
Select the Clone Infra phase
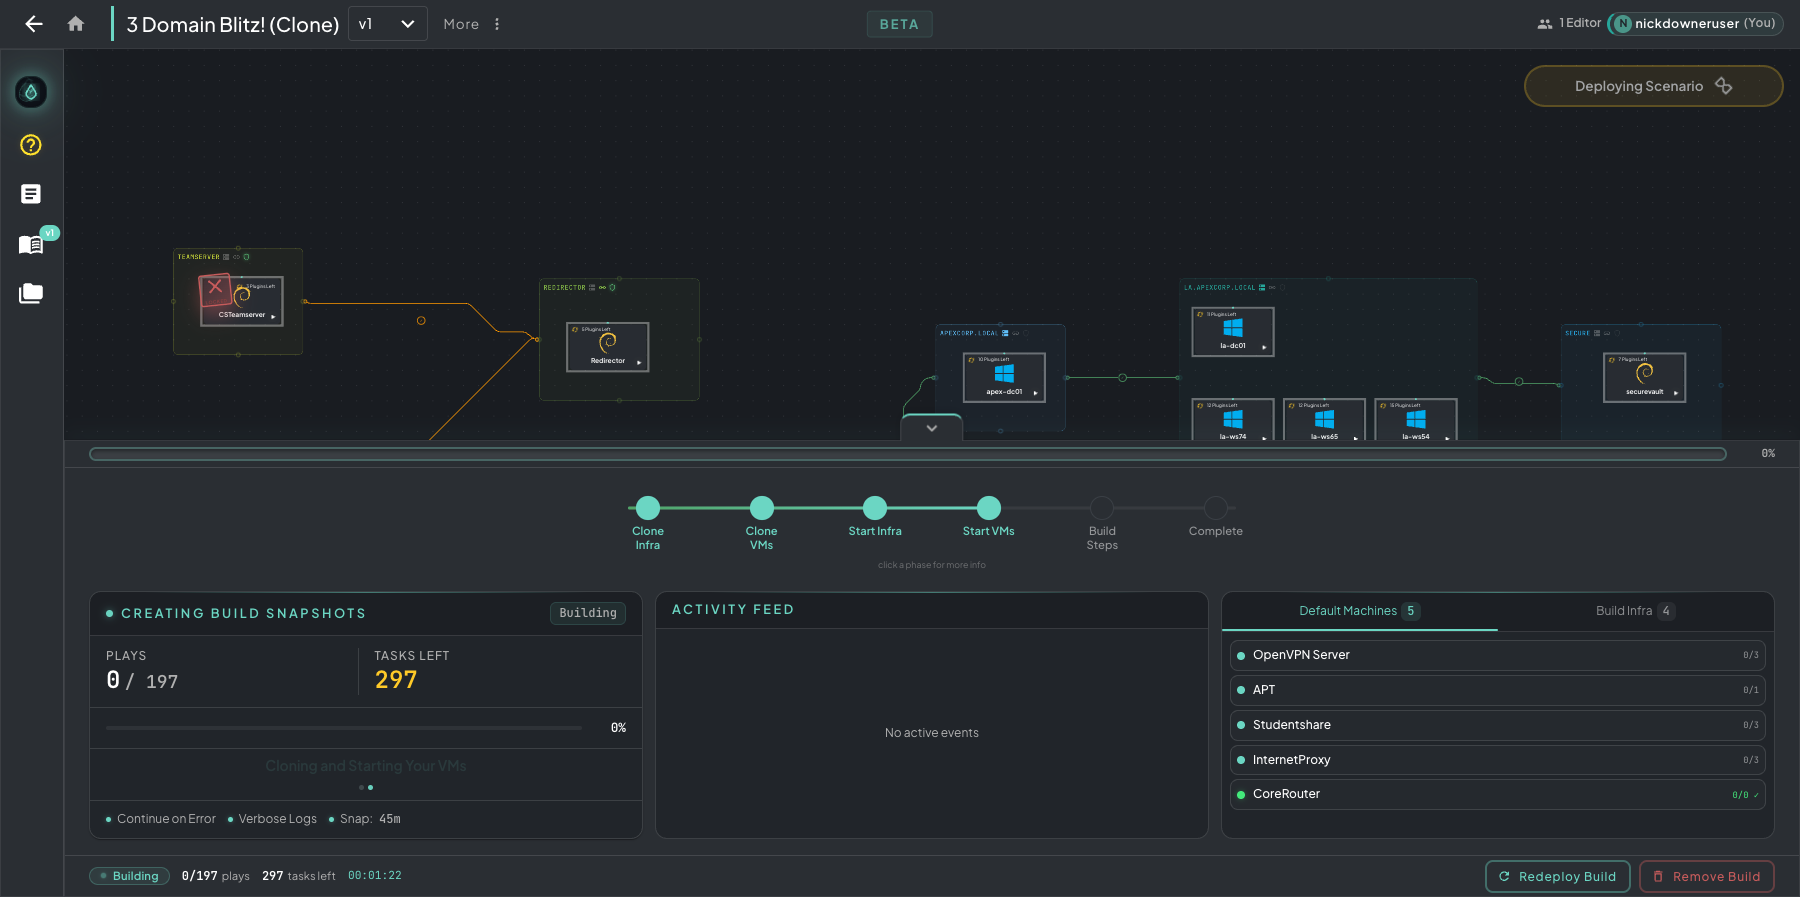coord(648,508)
